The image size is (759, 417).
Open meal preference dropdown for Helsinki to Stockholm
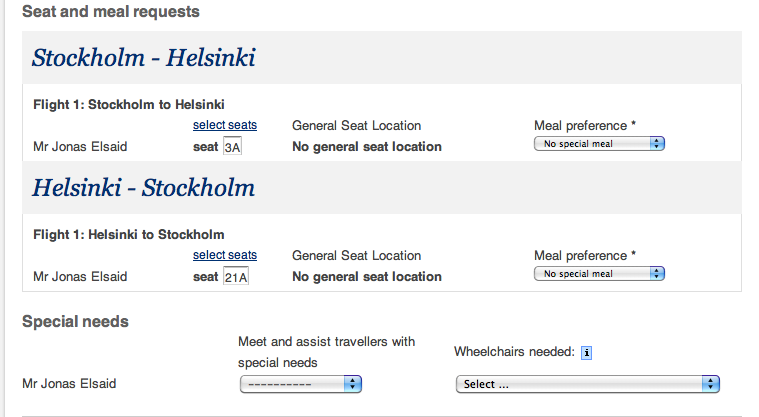coord(599,274)
